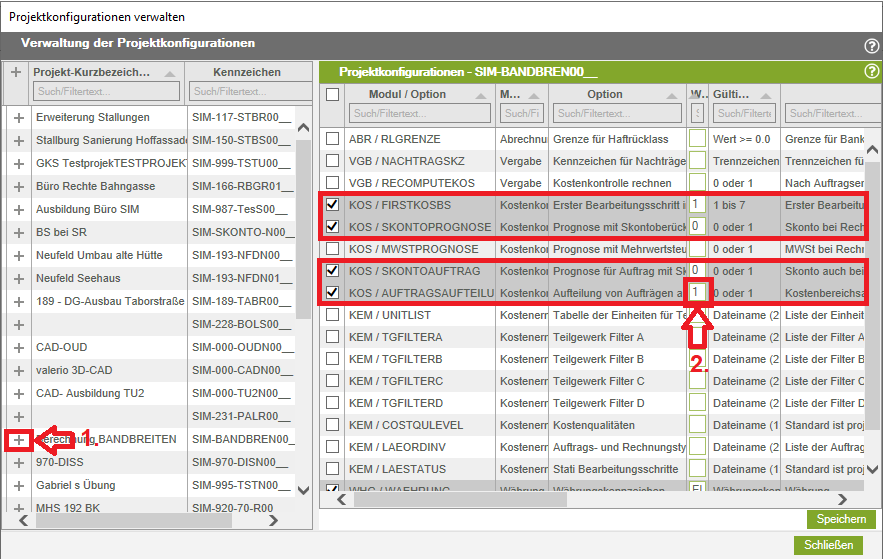Check the ABR / RLGRENZE row
This screenshot has width=883, height=559.
(x=332, y=139)
